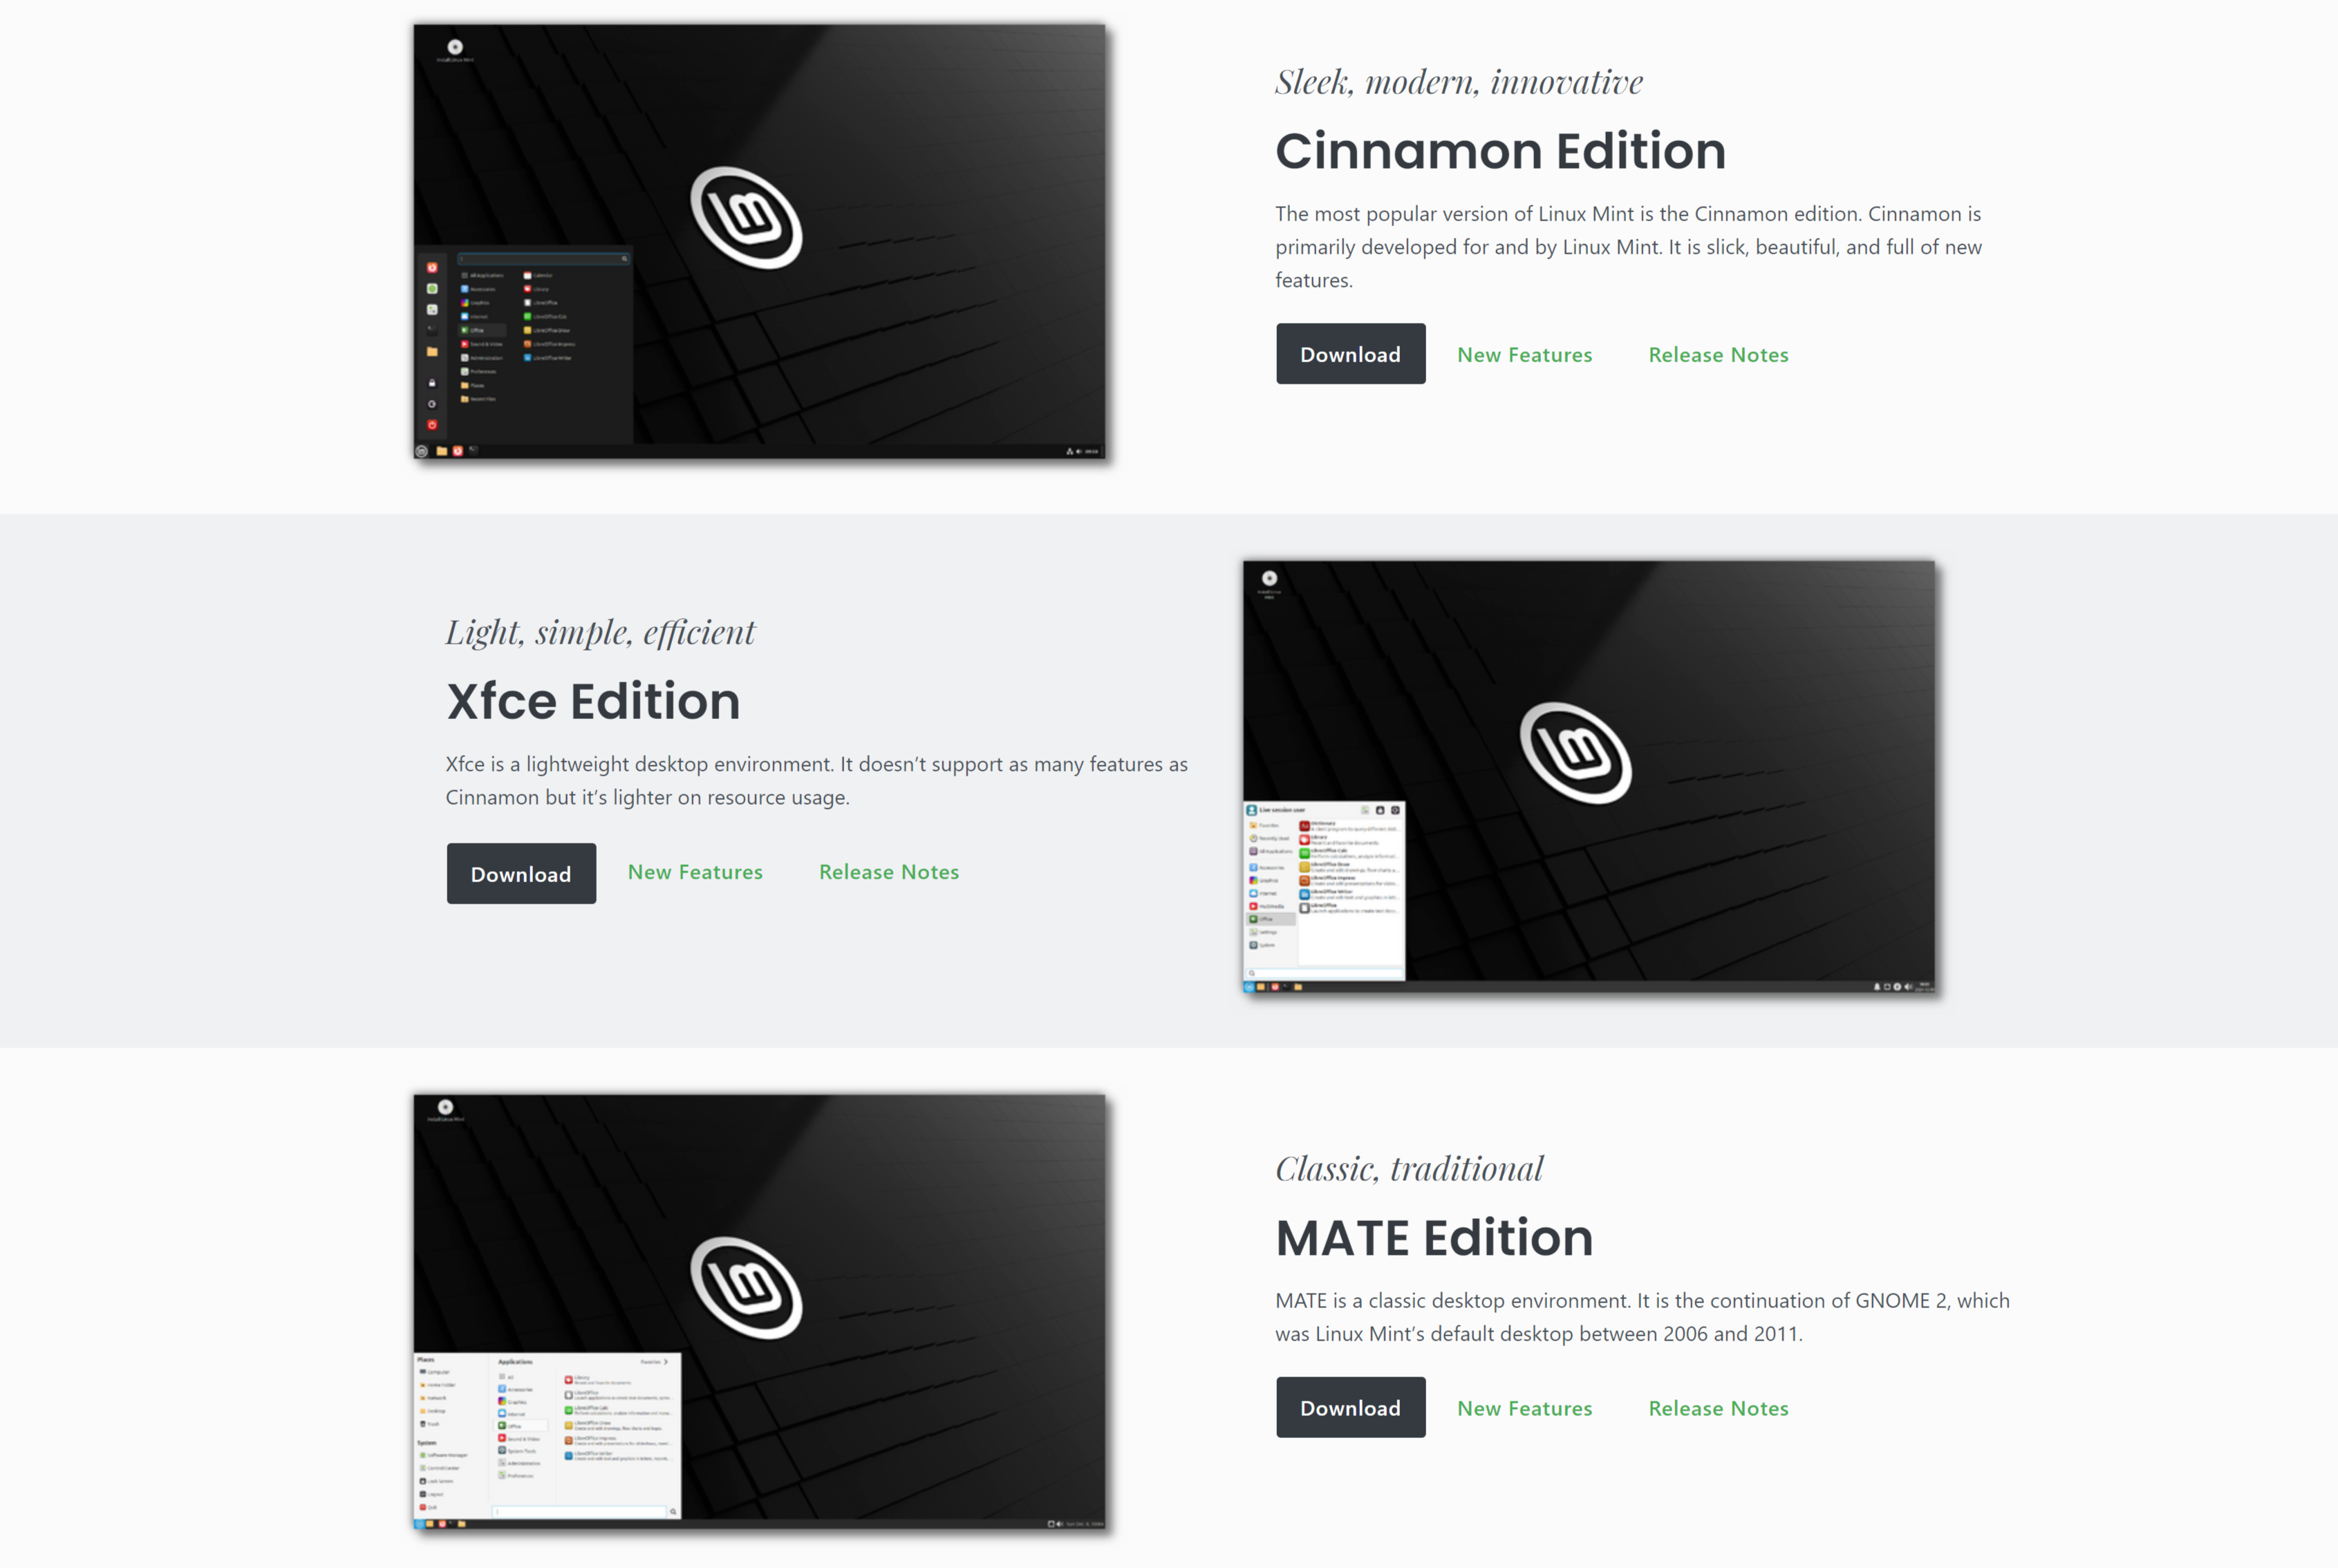This screenshot has height=1568, width=2338.
Task: Open New Features link for Xfce Edition
Action: (x=695, y=872)
